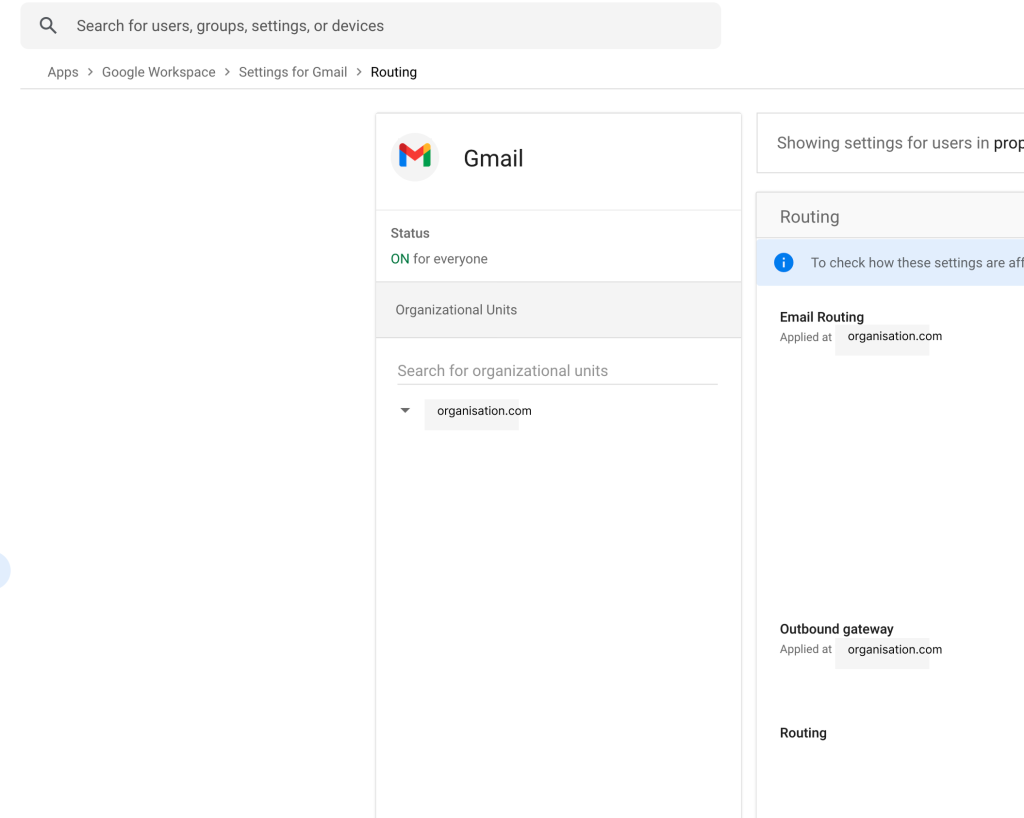Click the blue info icon in the banner
1024x818 pixels.
[x=784, y=262]
